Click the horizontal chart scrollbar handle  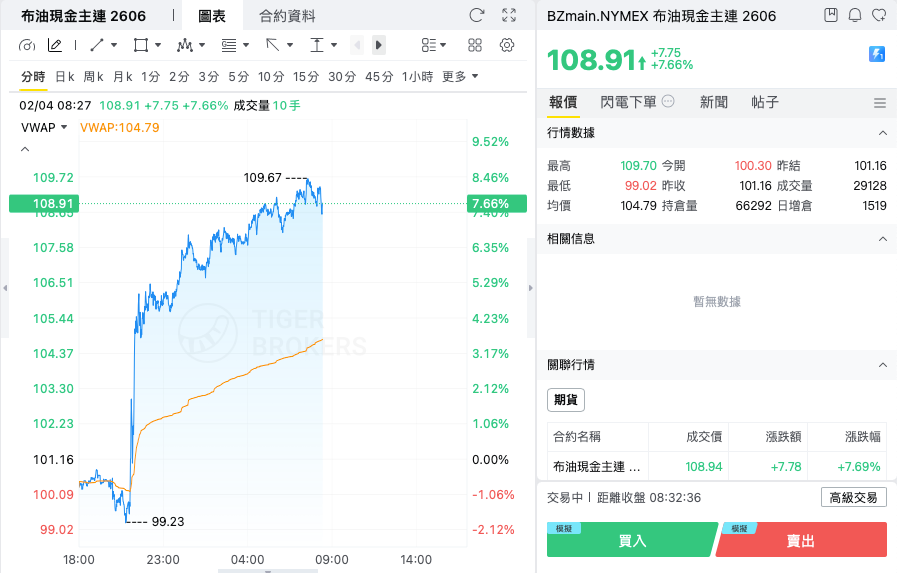tap(268, 571)
